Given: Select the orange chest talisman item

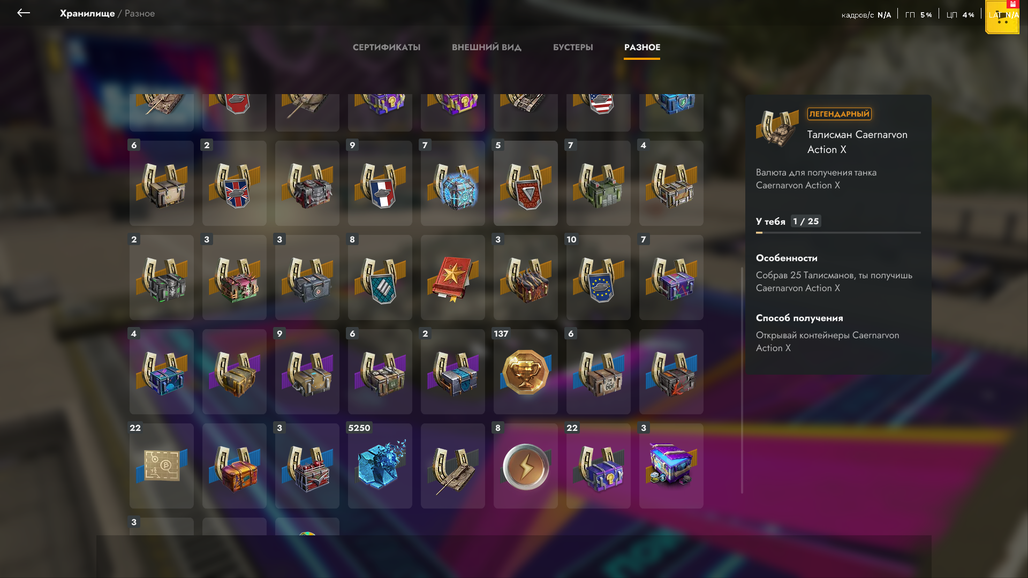Looking at the screenshot, I should [x=234, y=466].
